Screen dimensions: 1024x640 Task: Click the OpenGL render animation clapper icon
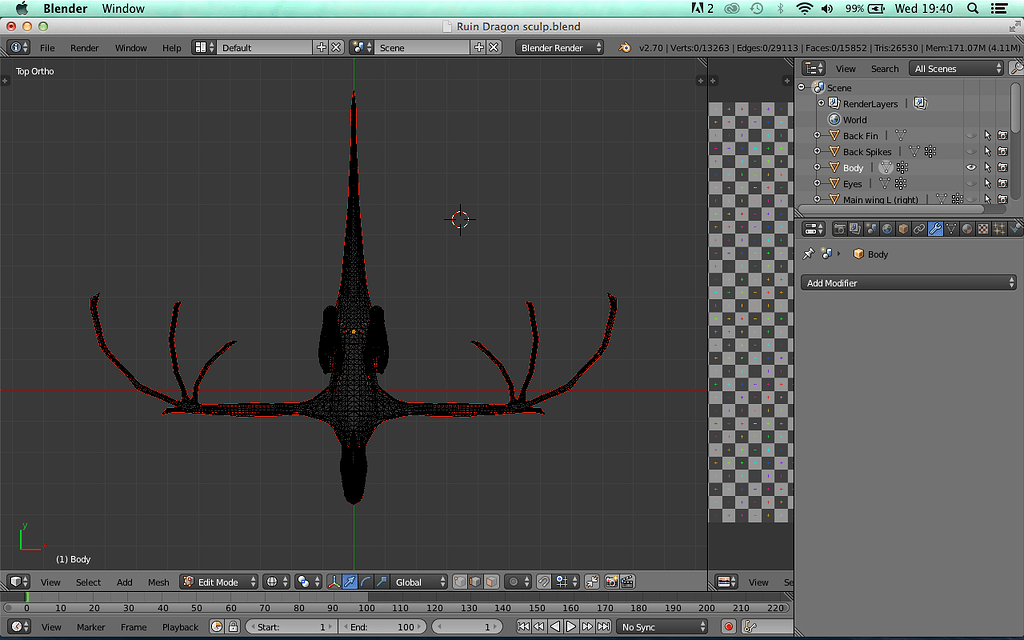627,582
